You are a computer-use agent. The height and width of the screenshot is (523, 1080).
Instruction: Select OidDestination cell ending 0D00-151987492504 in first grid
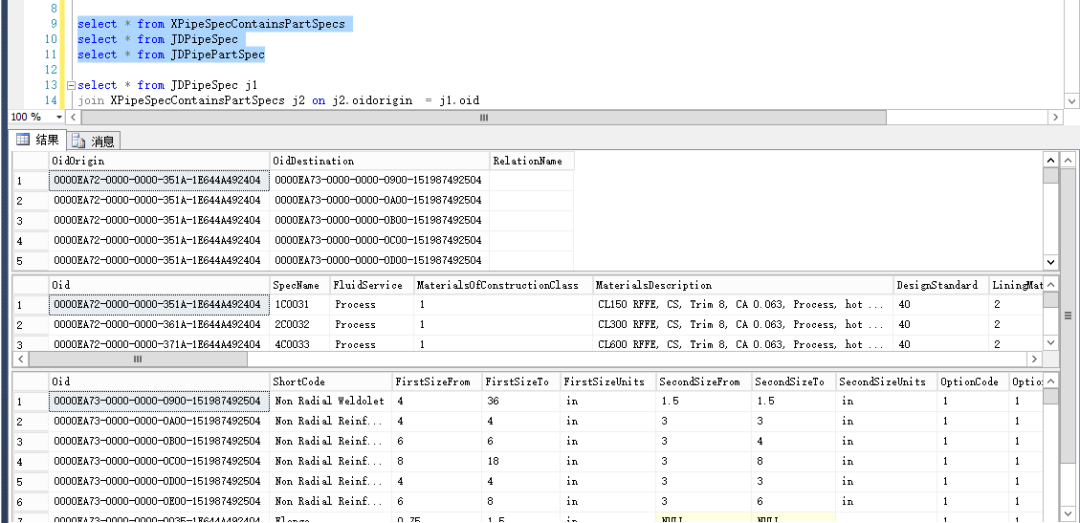tap(380, 260)
